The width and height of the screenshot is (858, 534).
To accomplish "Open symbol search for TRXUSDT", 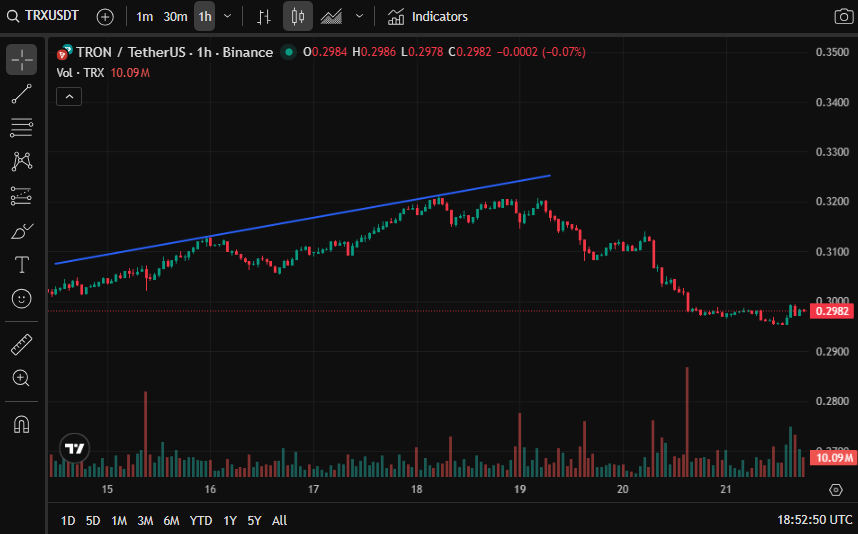I will (x=43, y=16).
